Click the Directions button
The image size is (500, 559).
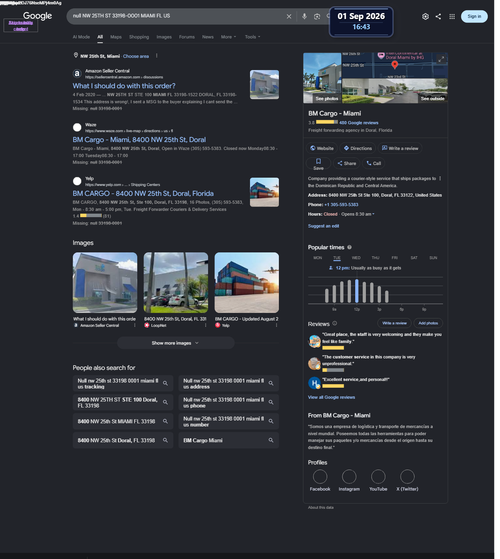(x=357, y=148)
